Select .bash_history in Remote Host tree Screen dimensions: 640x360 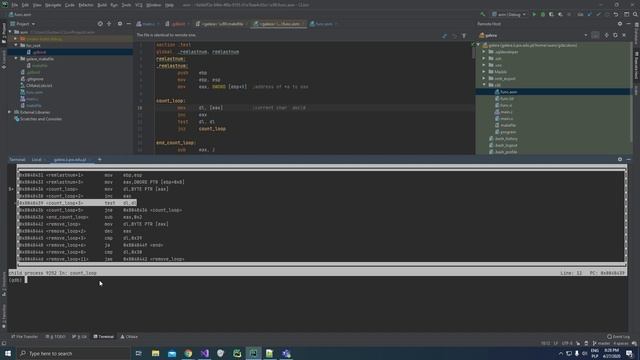click(503, 139)
